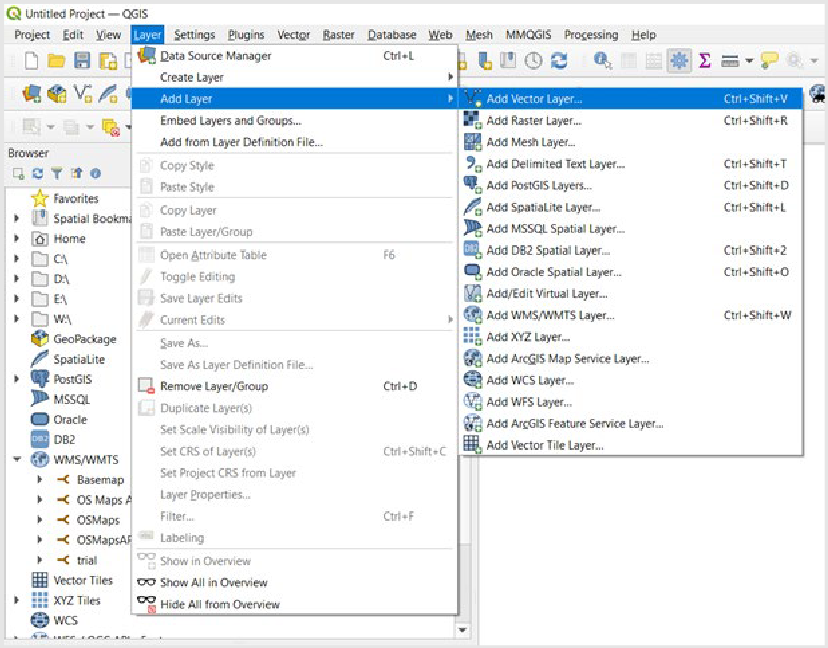The height and width of the screenshot is (648, 828).
Task: Select Add XYZ Layer option
Action: tap(632, 337)
